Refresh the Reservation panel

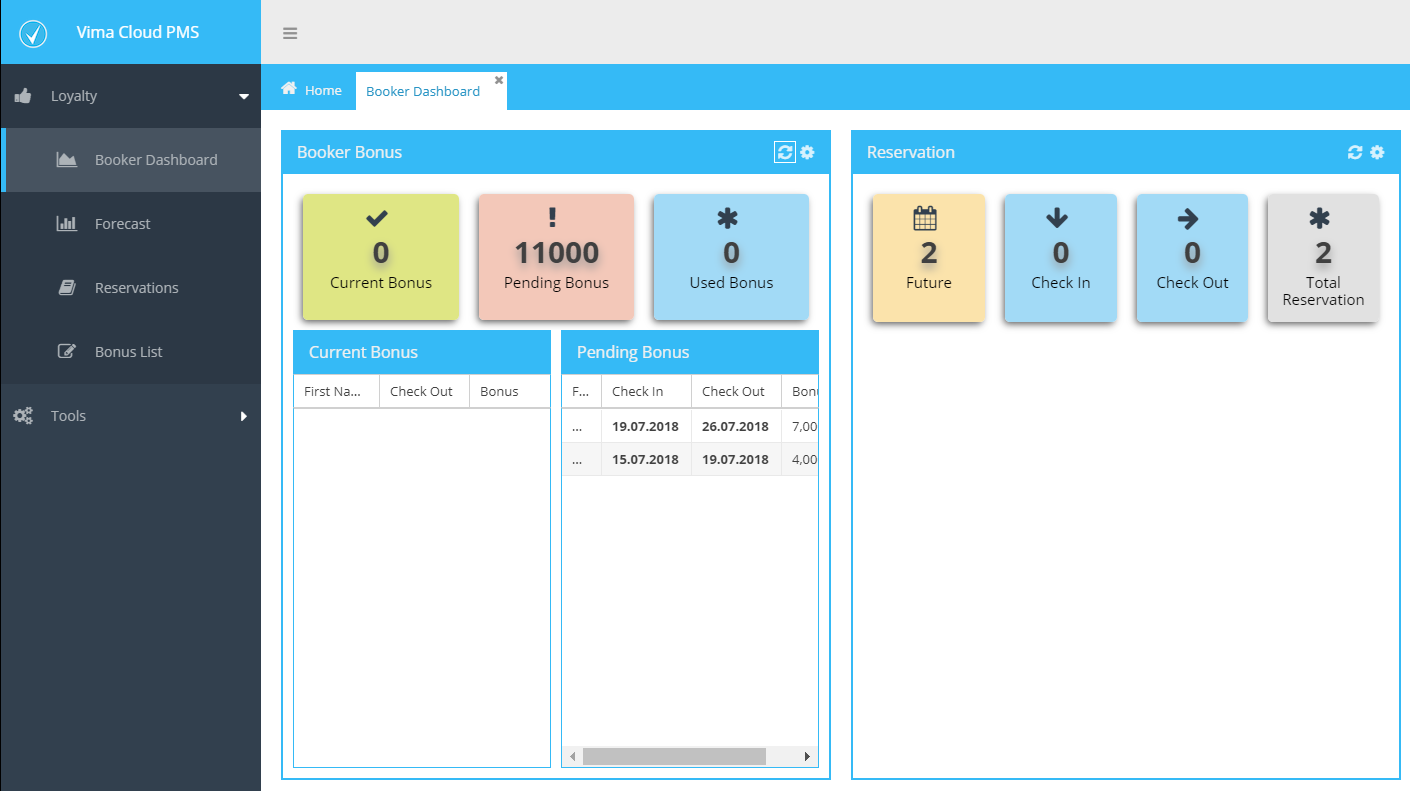point(1355,152)
